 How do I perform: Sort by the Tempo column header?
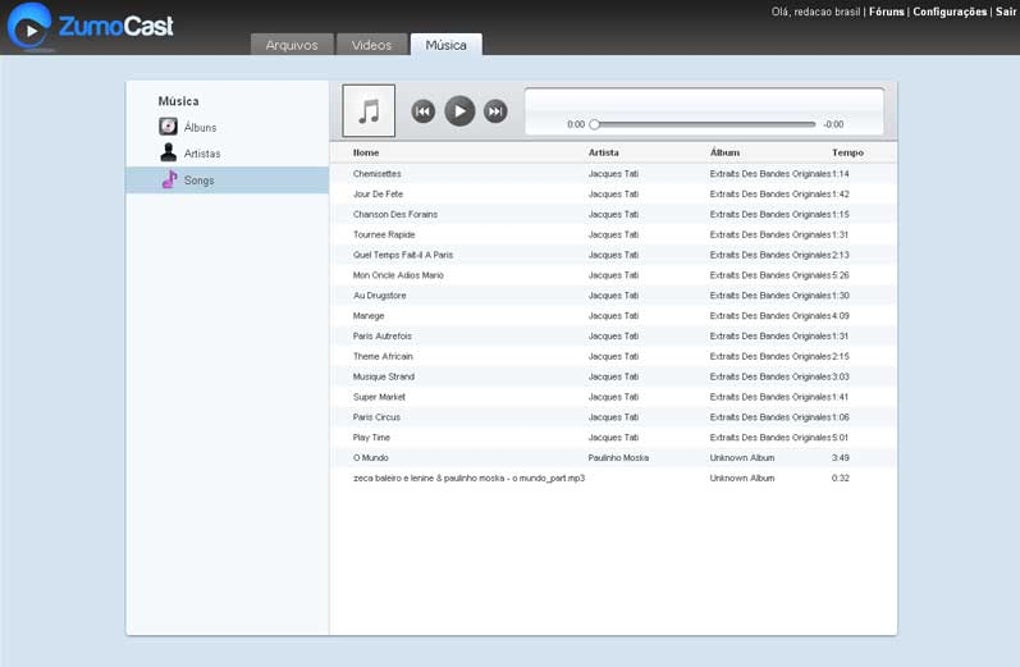[848, 152]
